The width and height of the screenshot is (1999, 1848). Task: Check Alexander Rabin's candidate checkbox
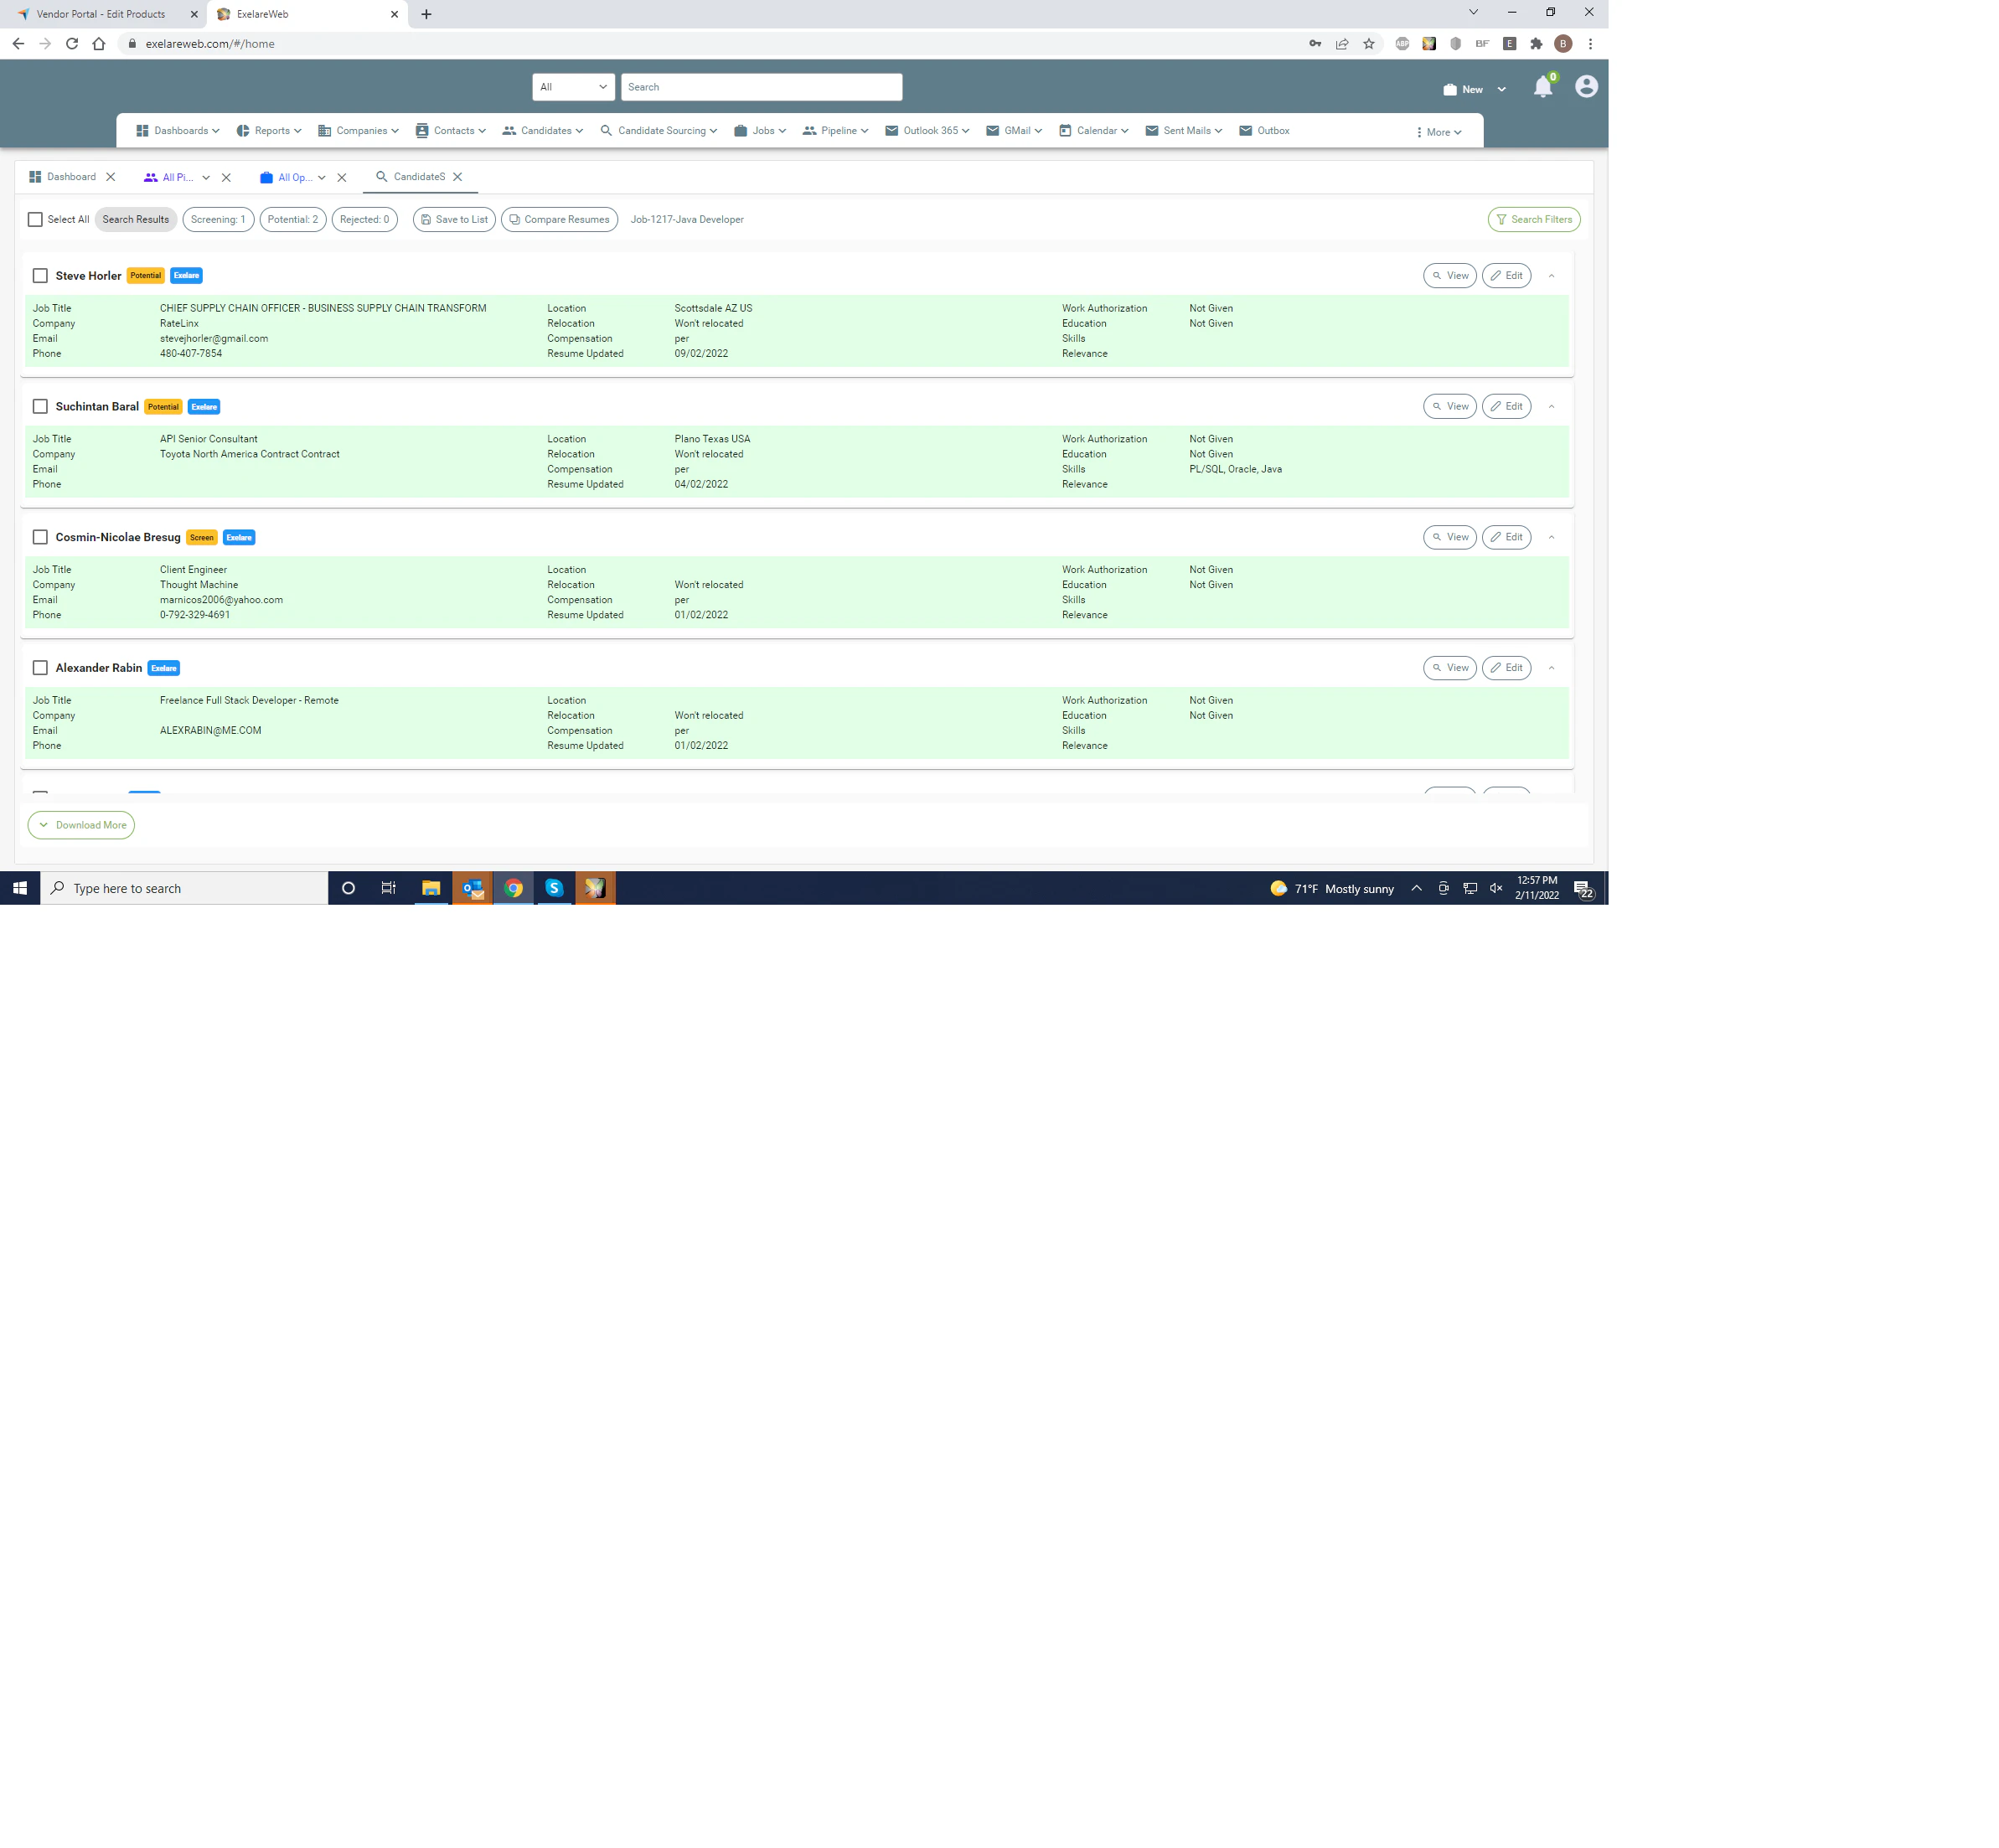[40, 667]
